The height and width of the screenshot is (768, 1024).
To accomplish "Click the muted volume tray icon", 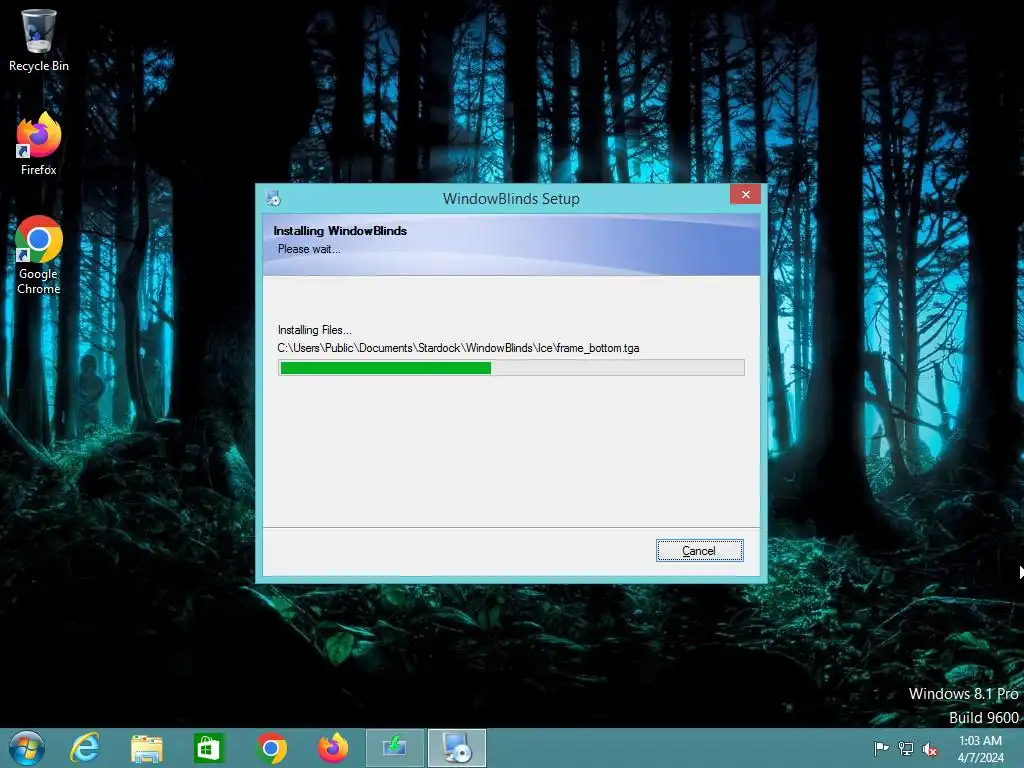I will [930, 748].
